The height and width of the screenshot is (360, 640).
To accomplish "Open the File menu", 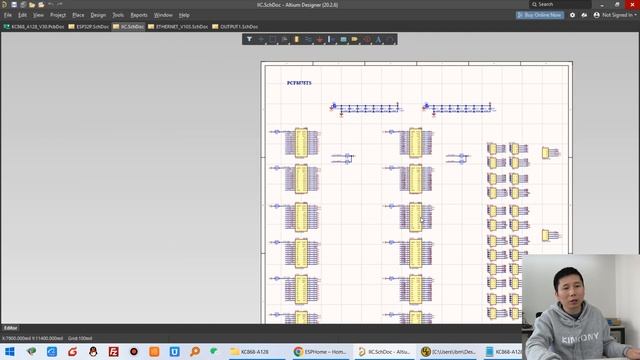I will (x=8, y=15).
